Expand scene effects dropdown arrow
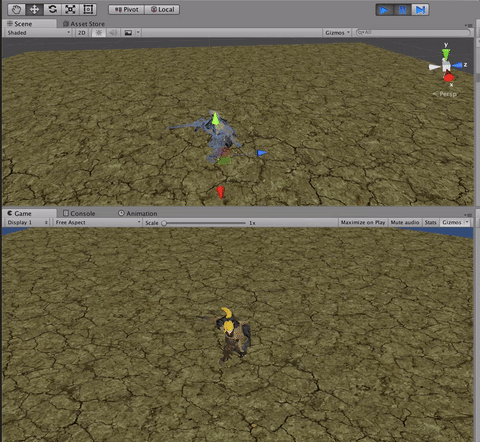 138,33
